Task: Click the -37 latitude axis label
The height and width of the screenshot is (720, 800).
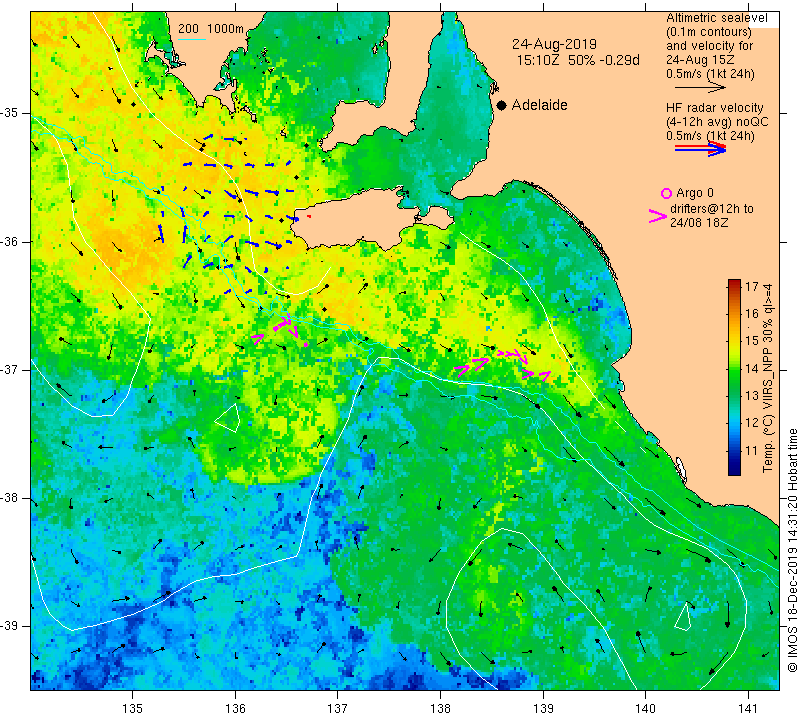Action: point(11,369)
